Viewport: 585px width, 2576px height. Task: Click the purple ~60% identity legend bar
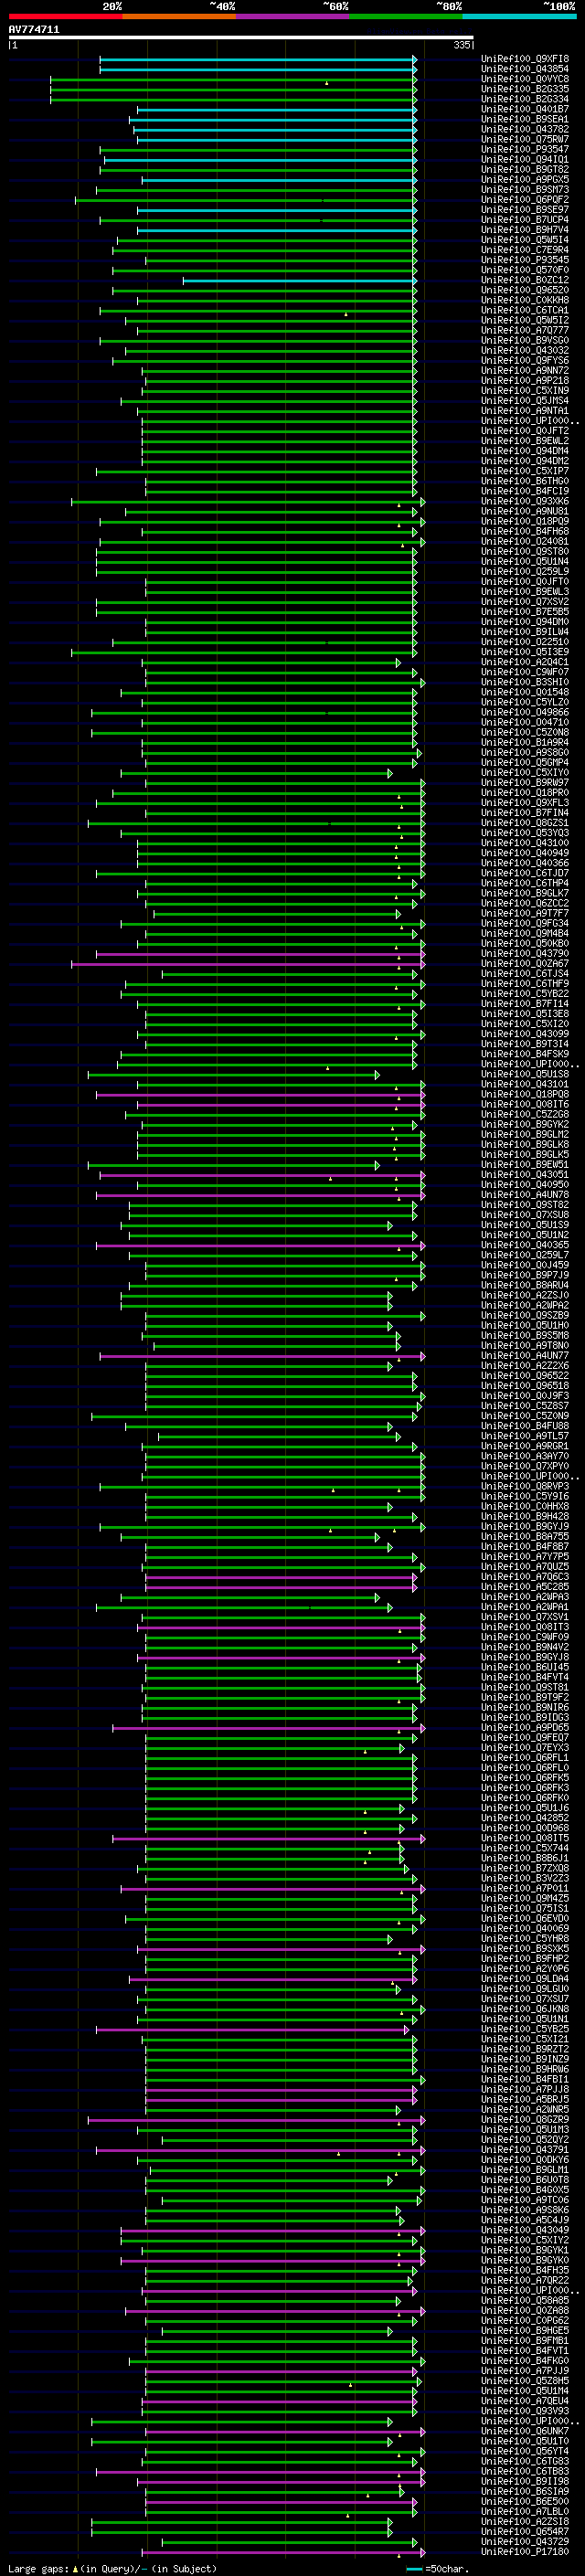pyautogui.click(x=293, y=17)
